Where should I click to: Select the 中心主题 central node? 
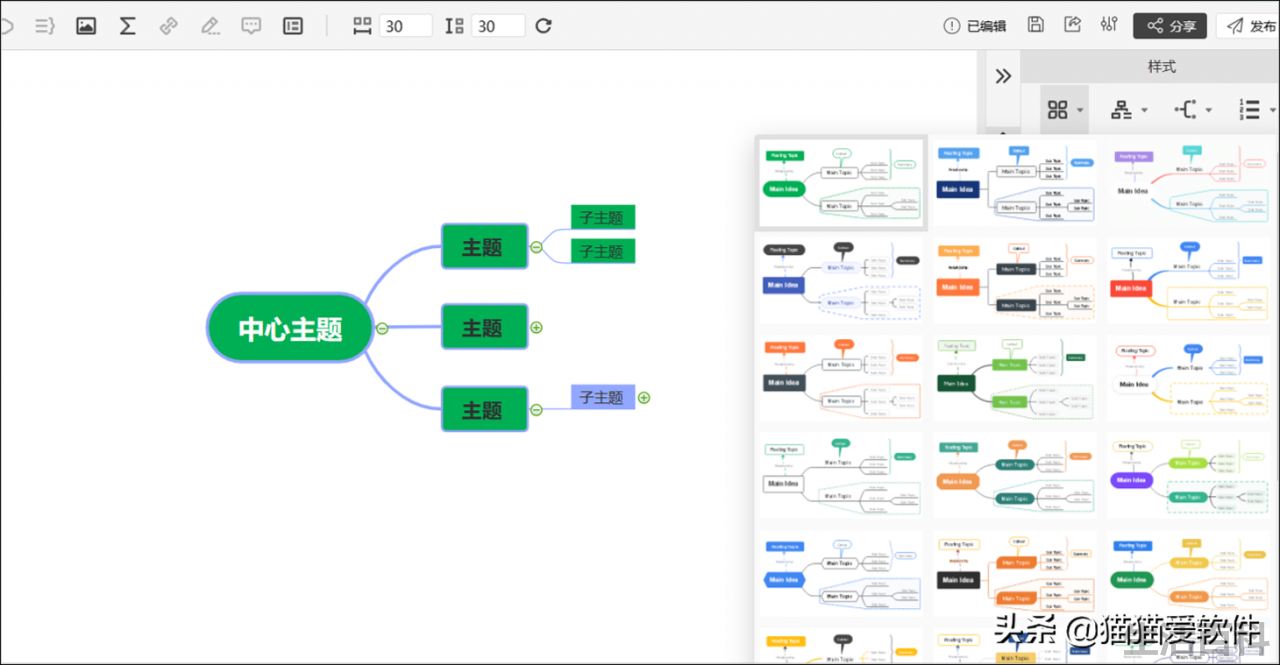(x=290, y=328)
